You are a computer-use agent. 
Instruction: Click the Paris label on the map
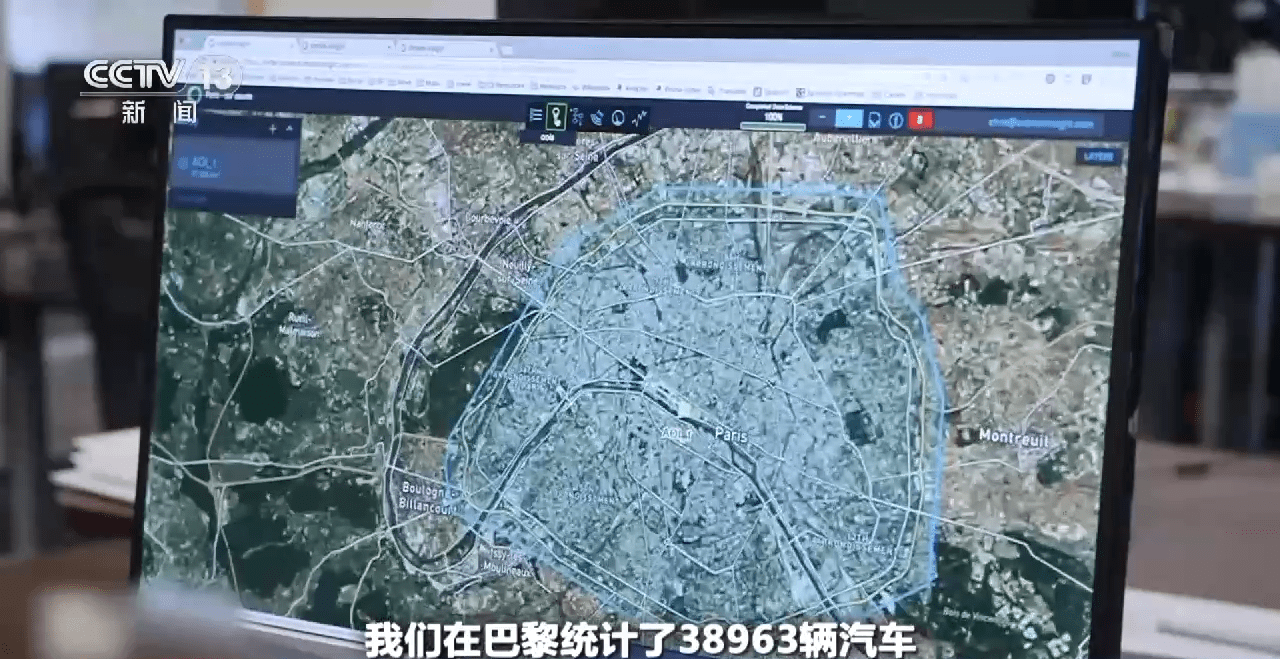[x=732, y=435]
